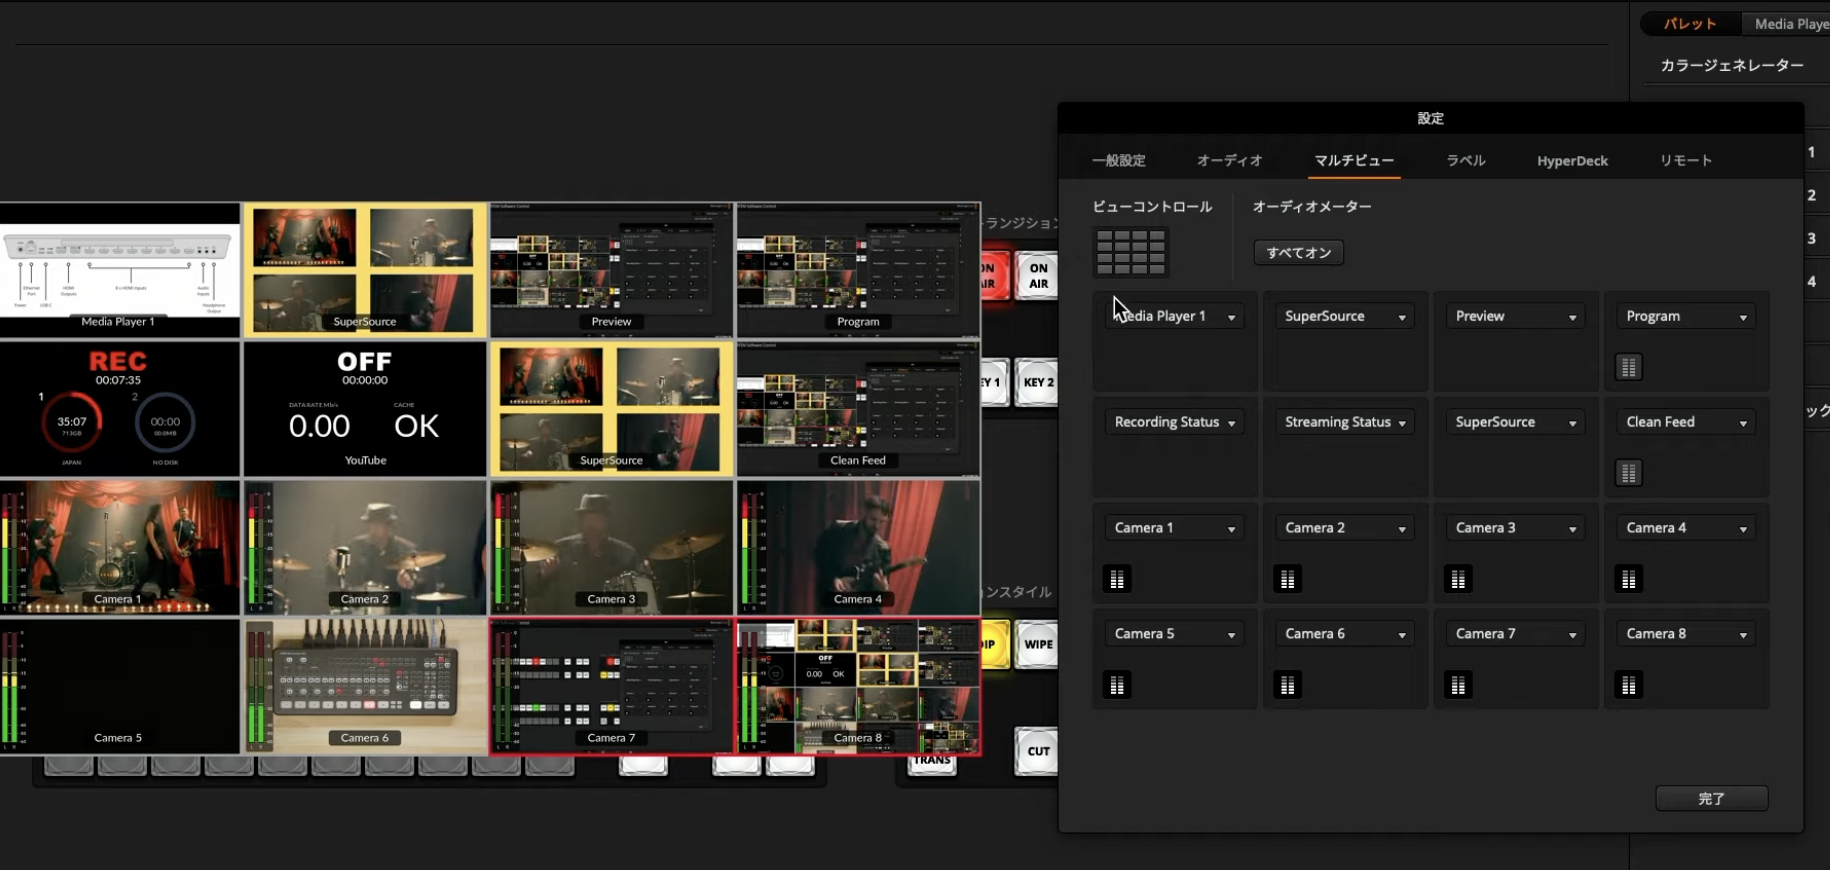1830x870 pixels.
Task: Click the Camera 7 audio meter icon
Action: point(1458,685)
